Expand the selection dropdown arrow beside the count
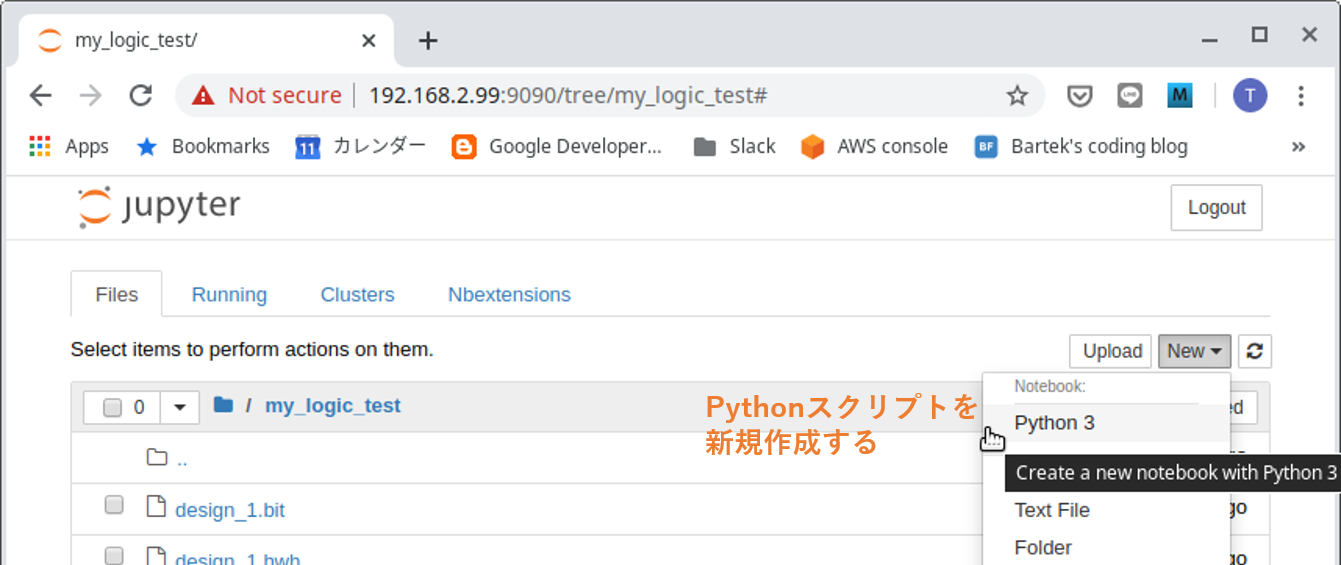Viewport: 1341px width, 565px height. coord(179,407)
